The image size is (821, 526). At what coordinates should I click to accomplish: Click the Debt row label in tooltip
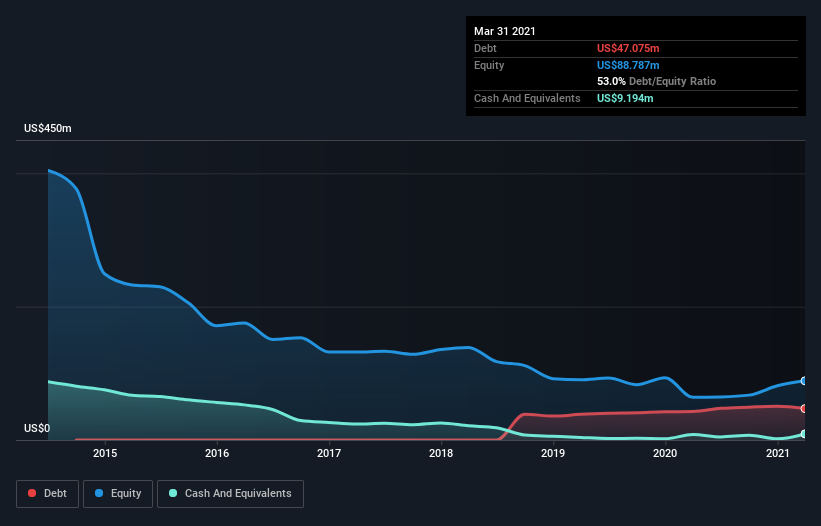click(485, 48)
